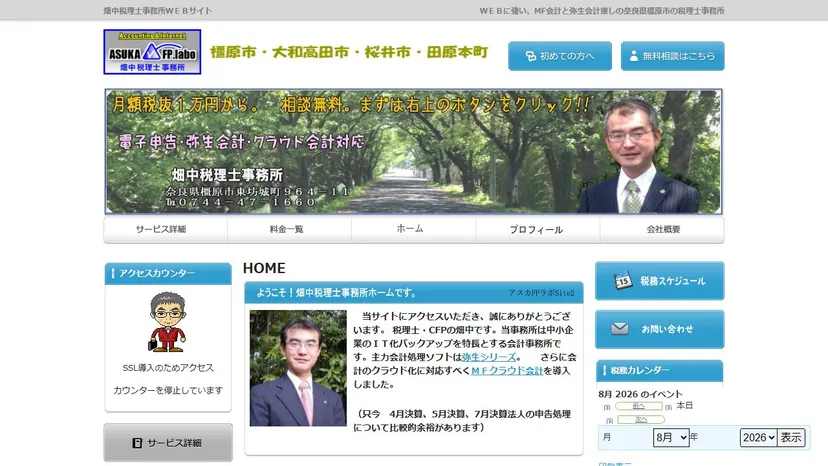This screenshot has height=466, width=828.
Task: Click the お問い合わせ sidebar button
Action: click(660, 329)
